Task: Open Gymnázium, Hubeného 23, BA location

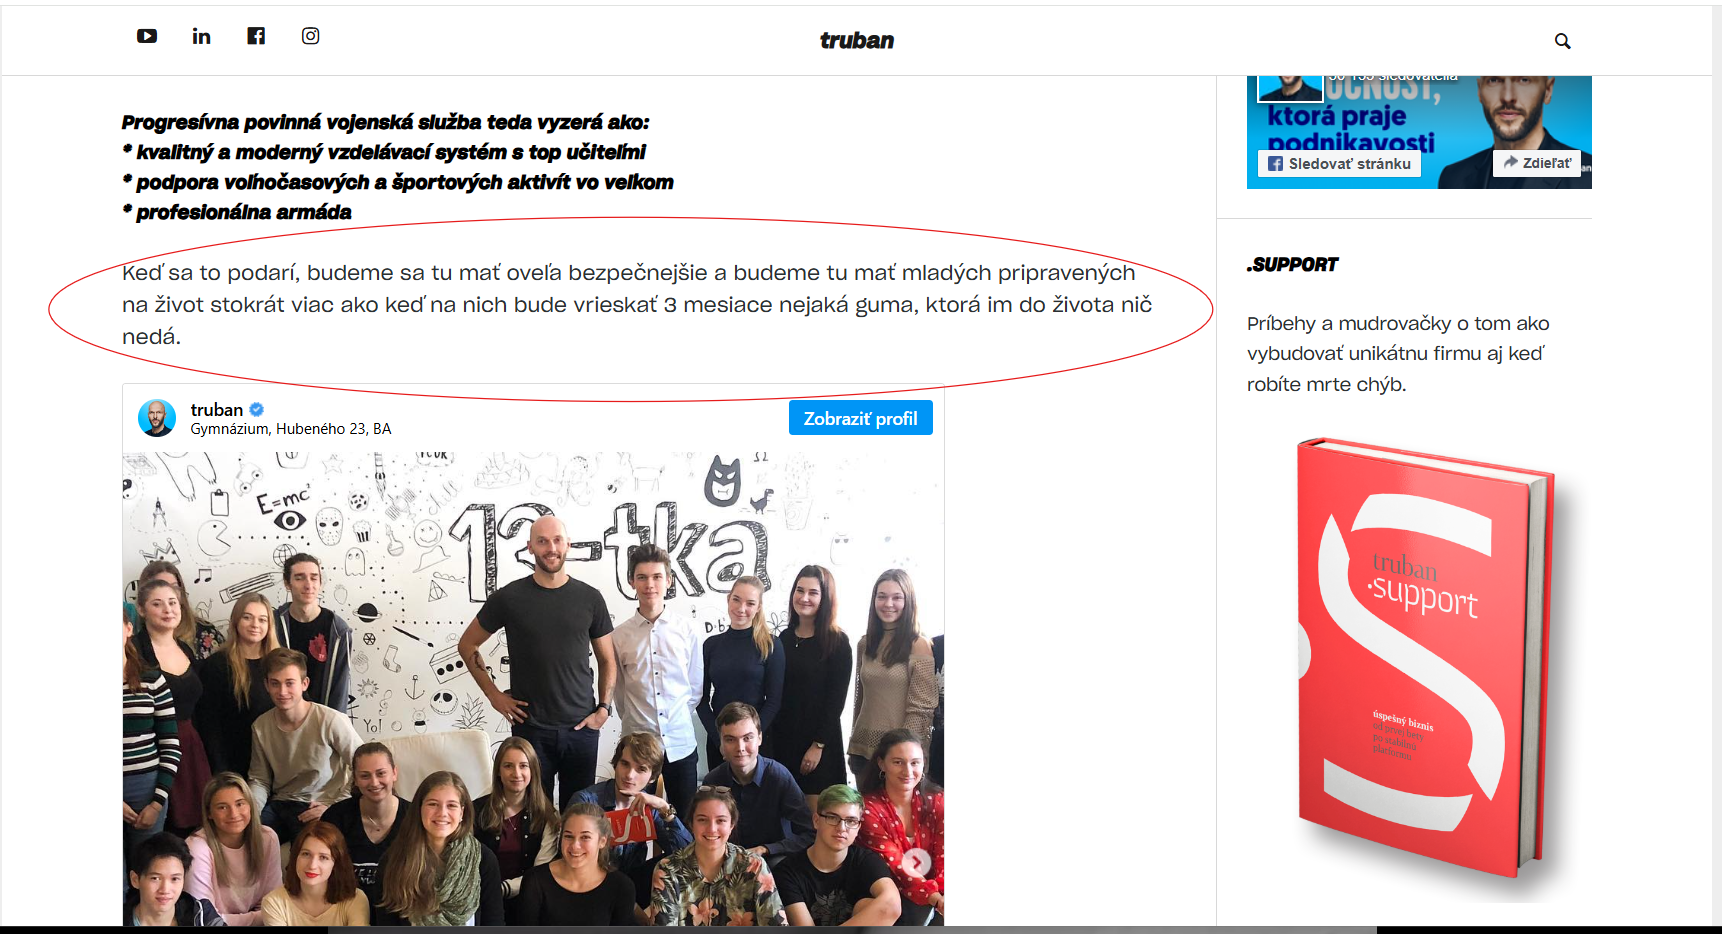Action: (x=291, y=429)
